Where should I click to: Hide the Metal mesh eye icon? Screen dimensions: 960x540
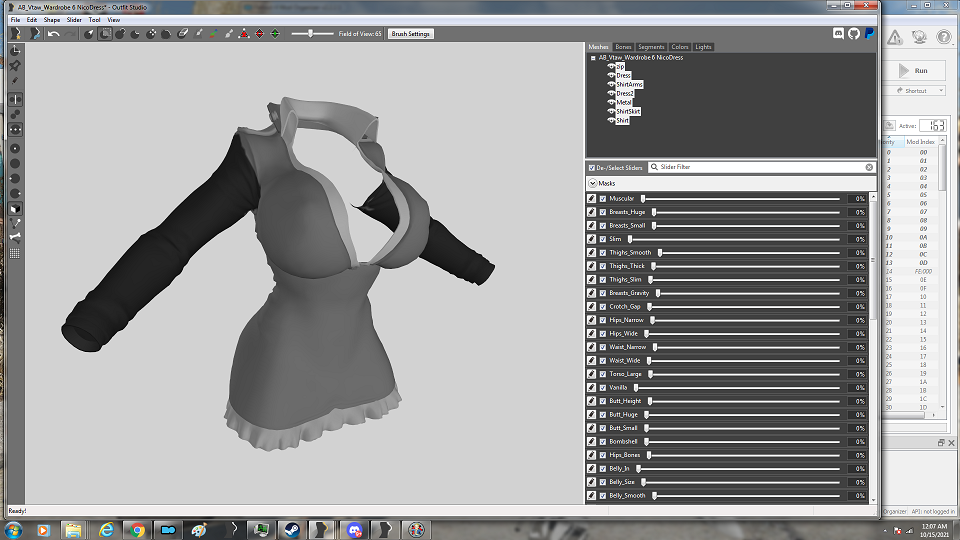click(611, 102)
